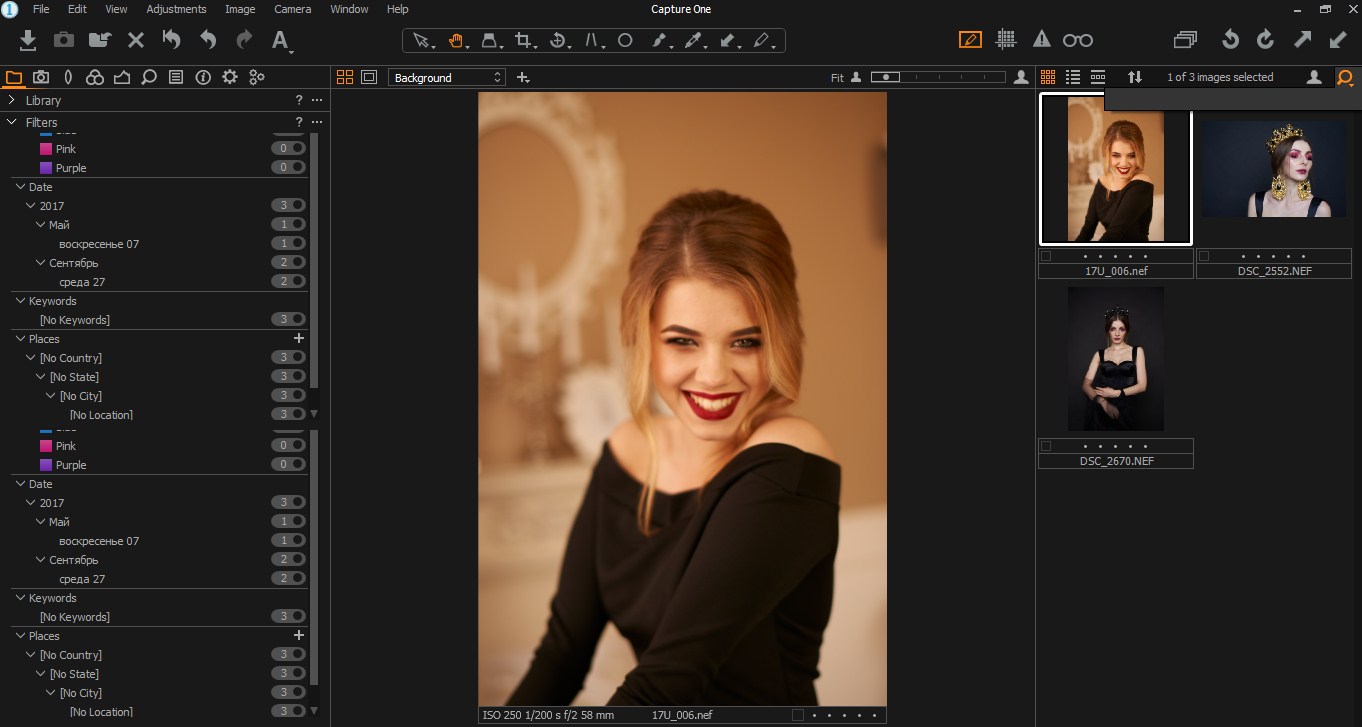Toggle the grid overlay icon

tap(1007, 40)
